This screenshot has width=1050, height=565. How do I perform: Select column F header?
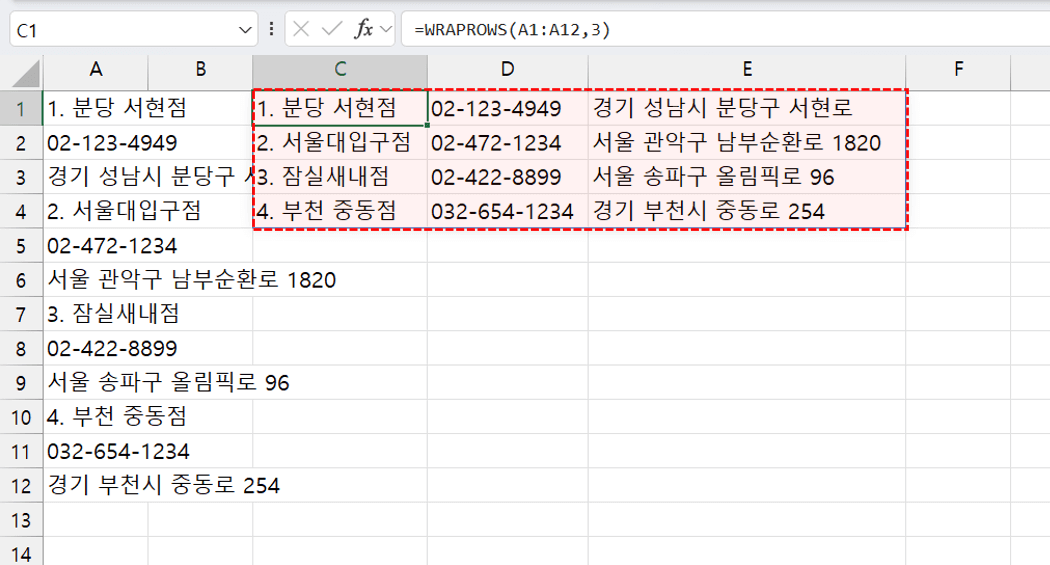958,69
